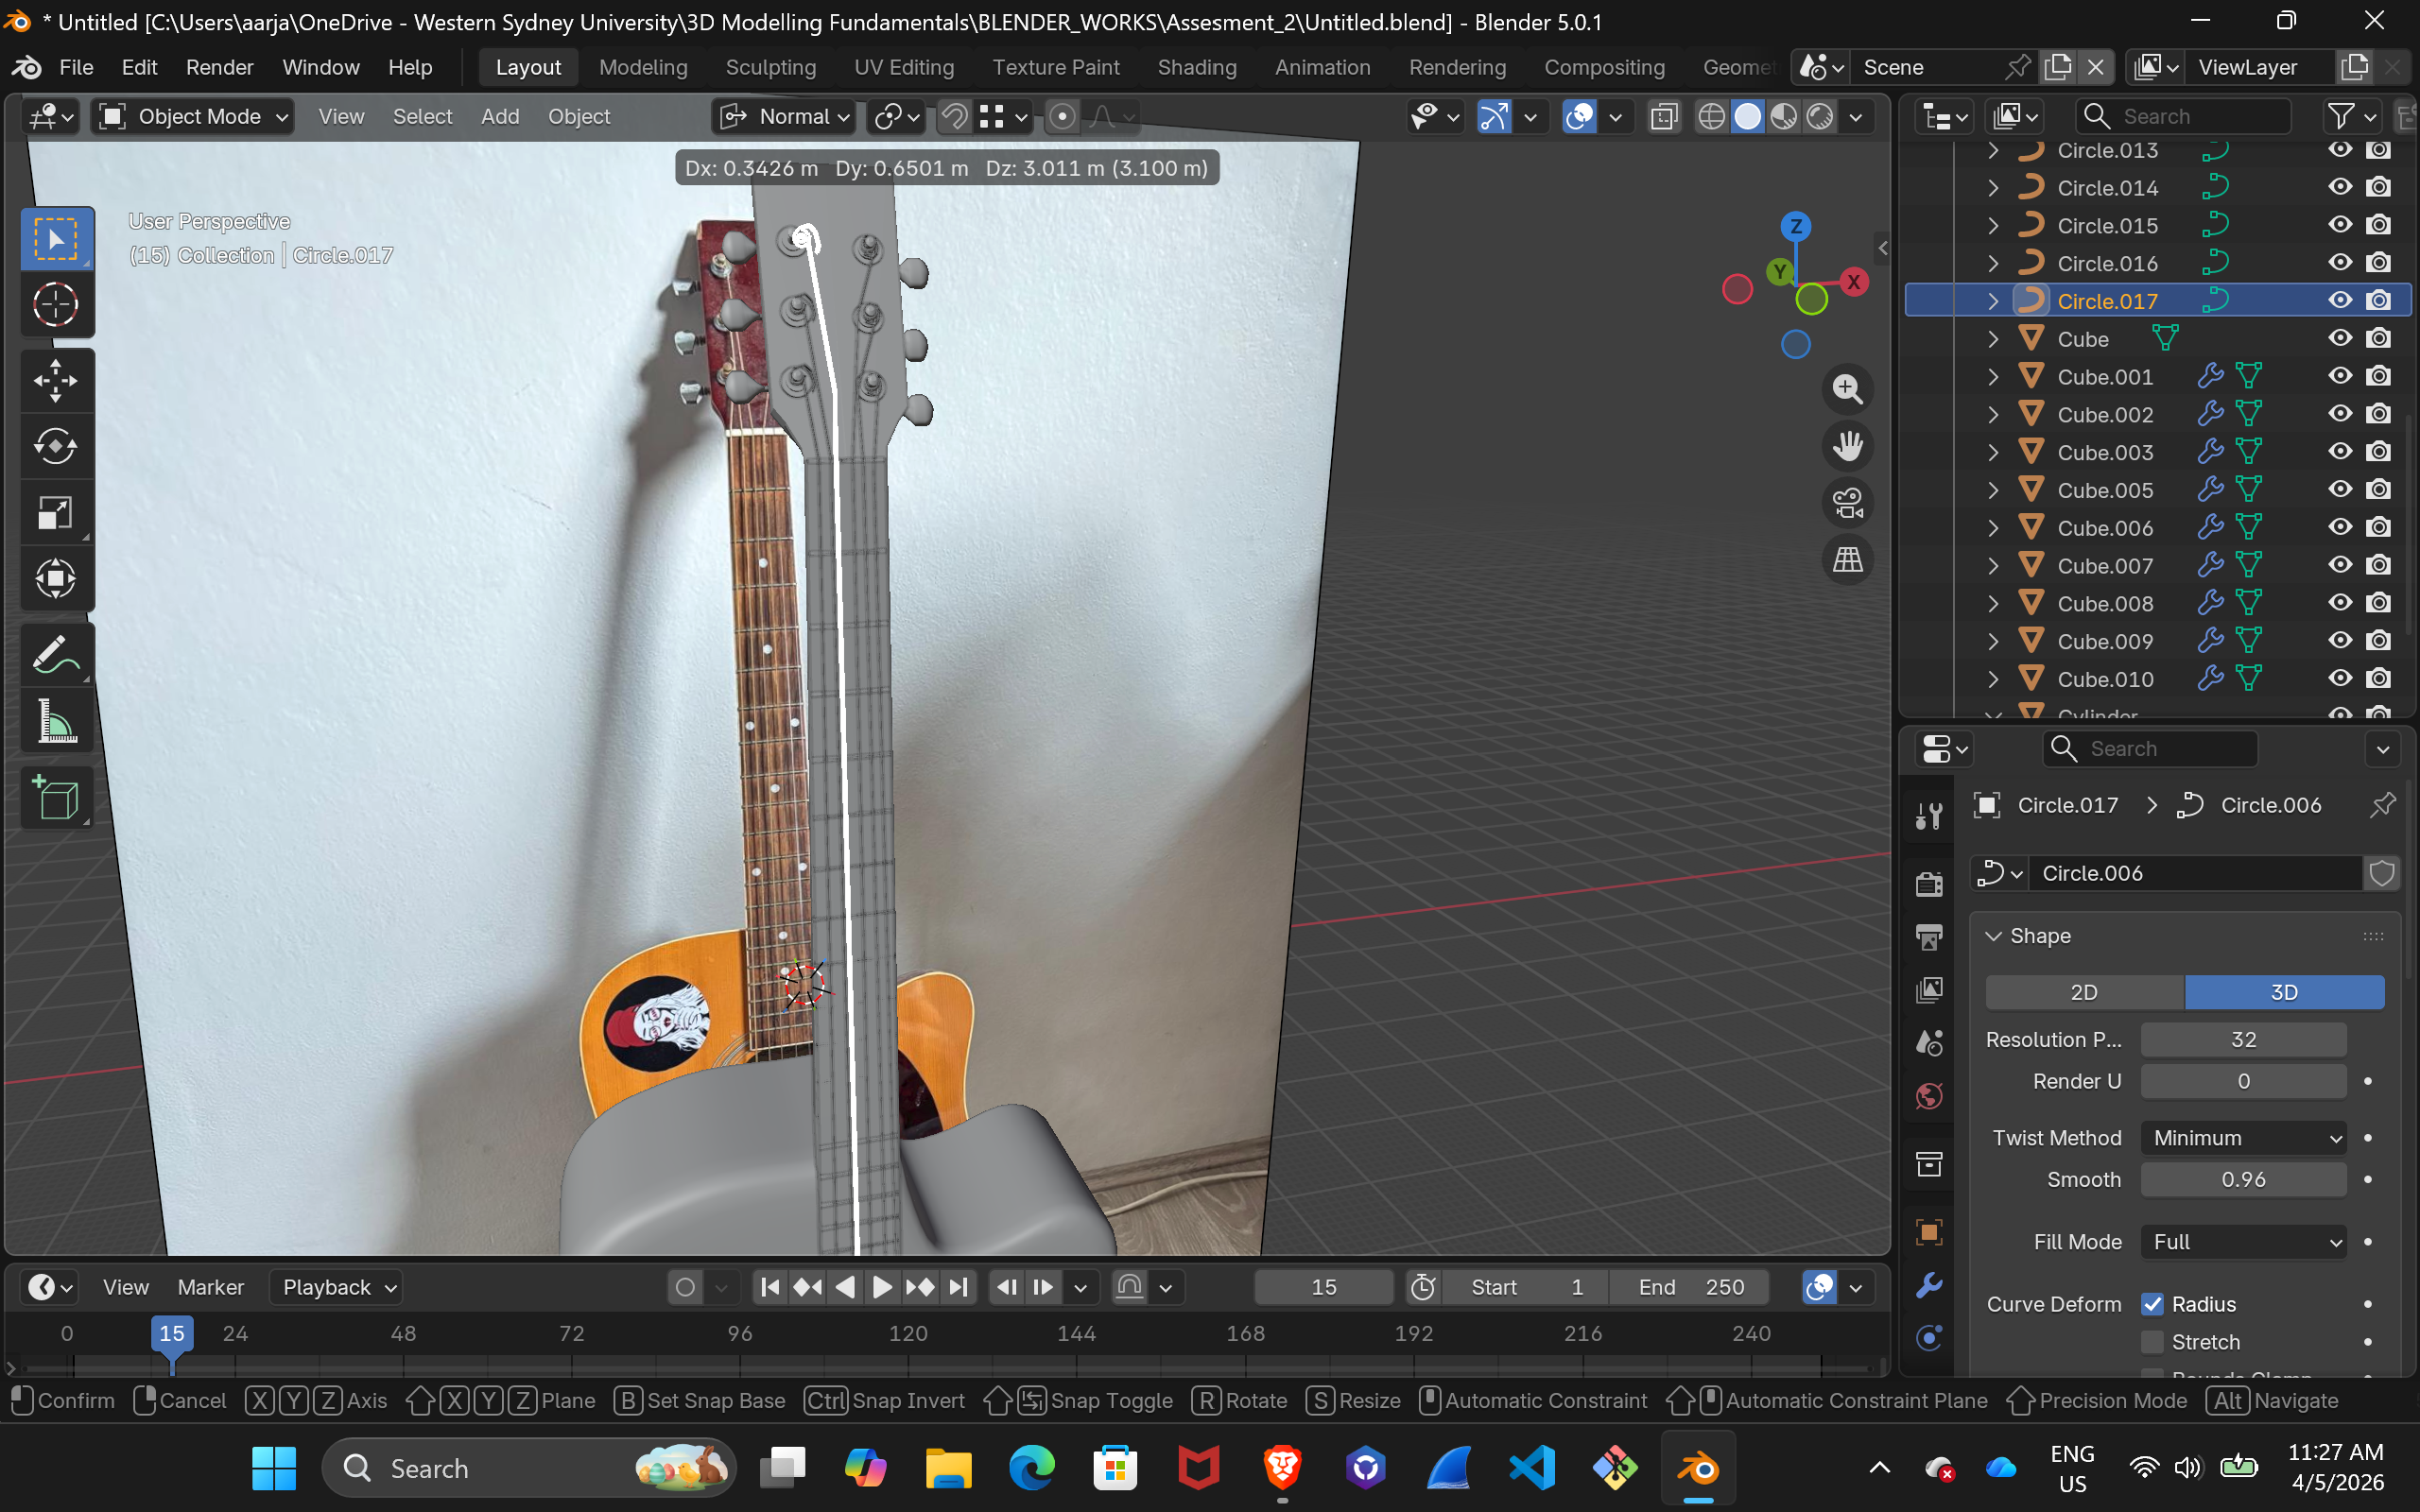The width and height of the screenshot is (2420, 1512).
Task: Click the 3D shape button
Action: pos(2284,992)
